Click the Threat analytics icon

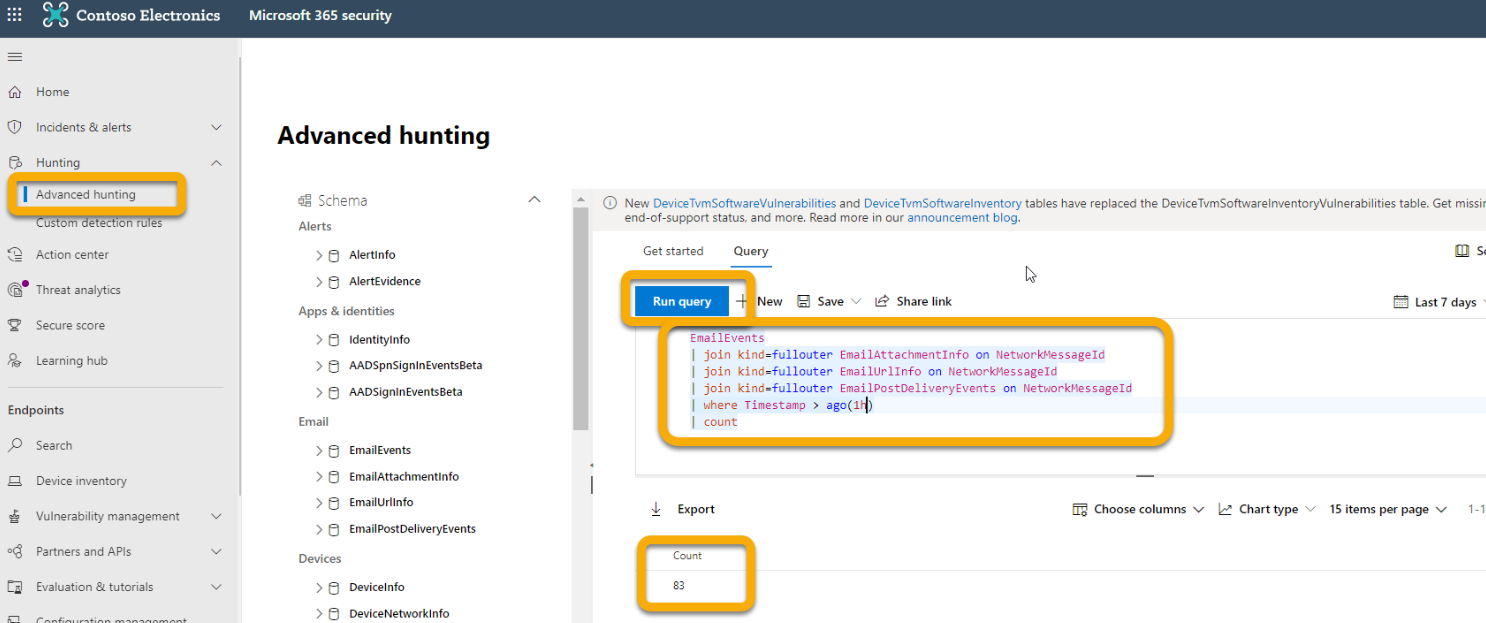[x=16, y=290]
